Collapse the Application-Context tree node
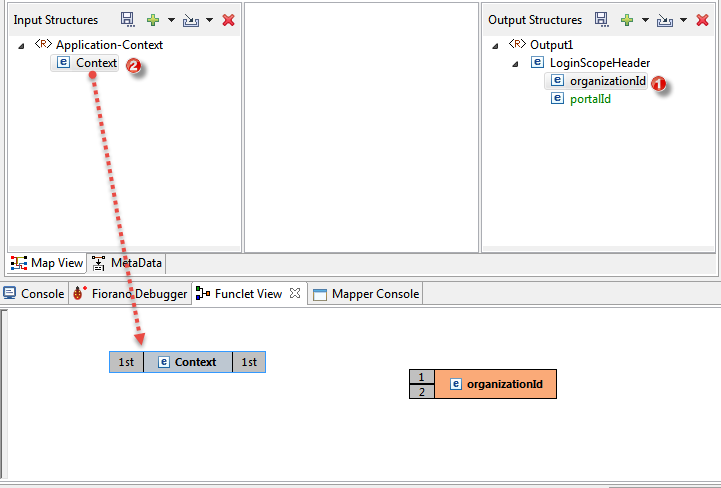This screenshot has width=721, height=488. click(23, 45)
